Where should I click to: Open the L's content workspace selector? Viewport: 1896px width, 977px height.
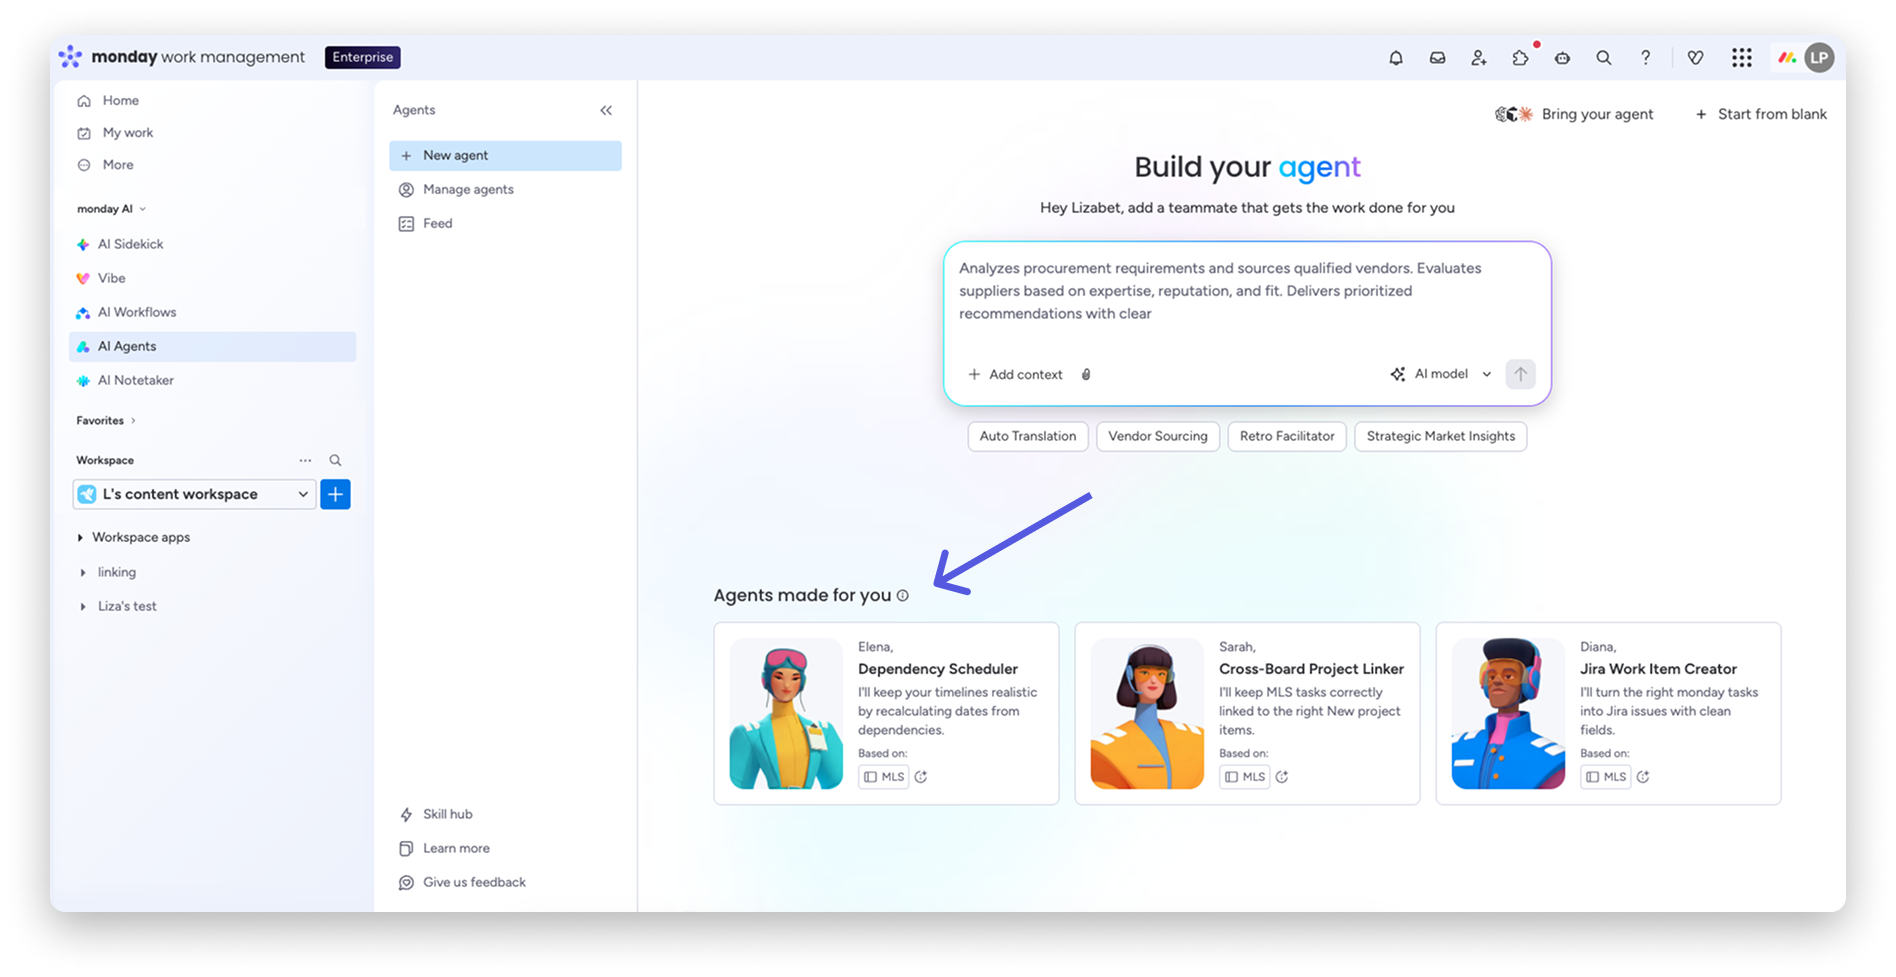pos(194,494)
